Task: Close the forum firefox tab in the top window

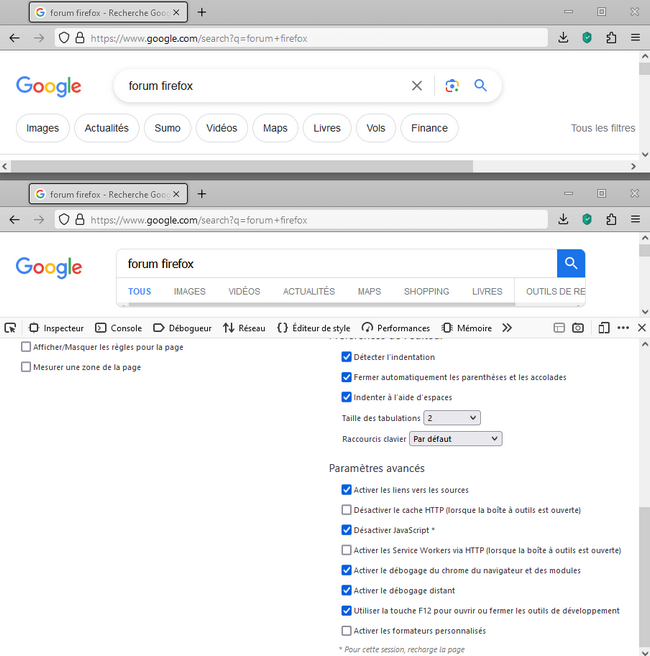Action: 176,13
